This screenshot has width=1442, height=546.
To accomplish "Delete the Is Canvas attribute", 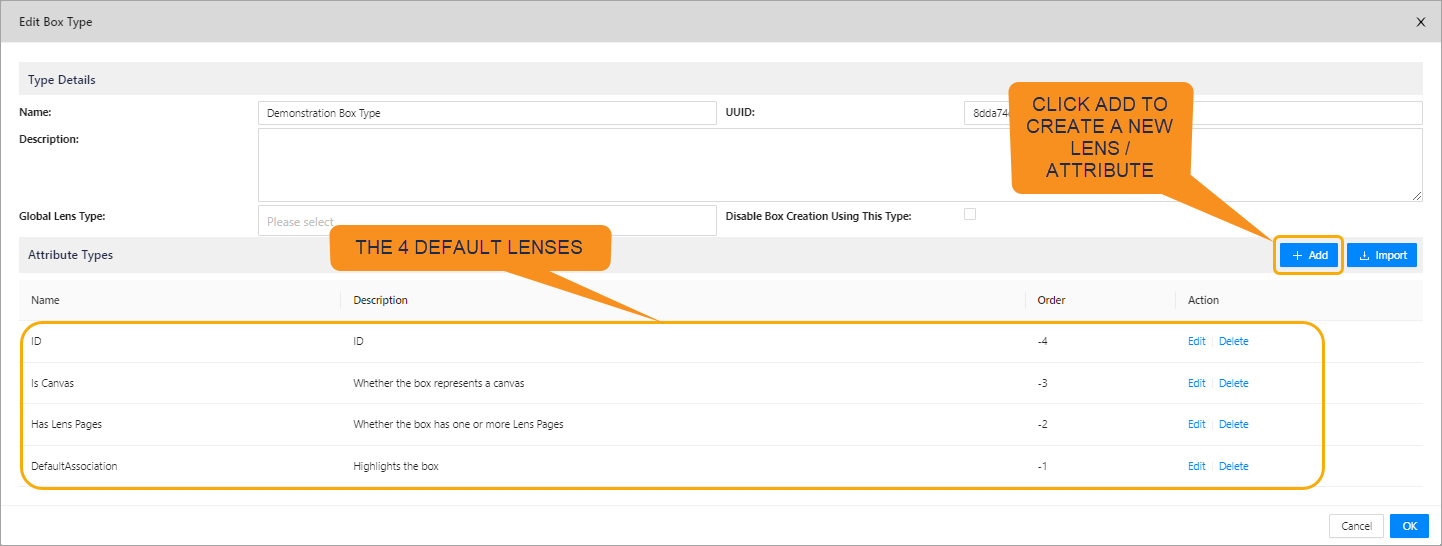I will (1233, 383).
